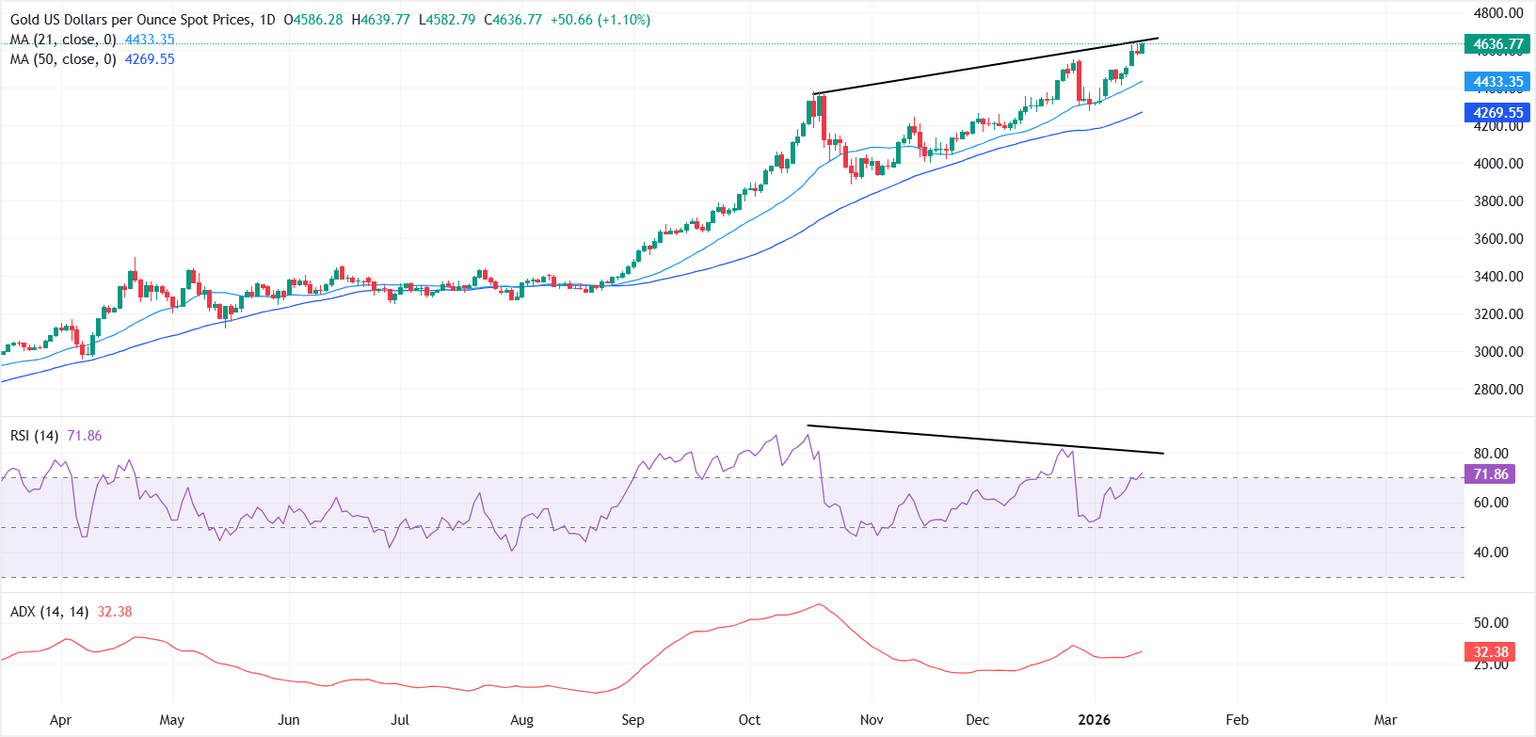Screen dimensions: 1536x737
Task: Click the 4000.00 level on price scale
Action: 1497,164
